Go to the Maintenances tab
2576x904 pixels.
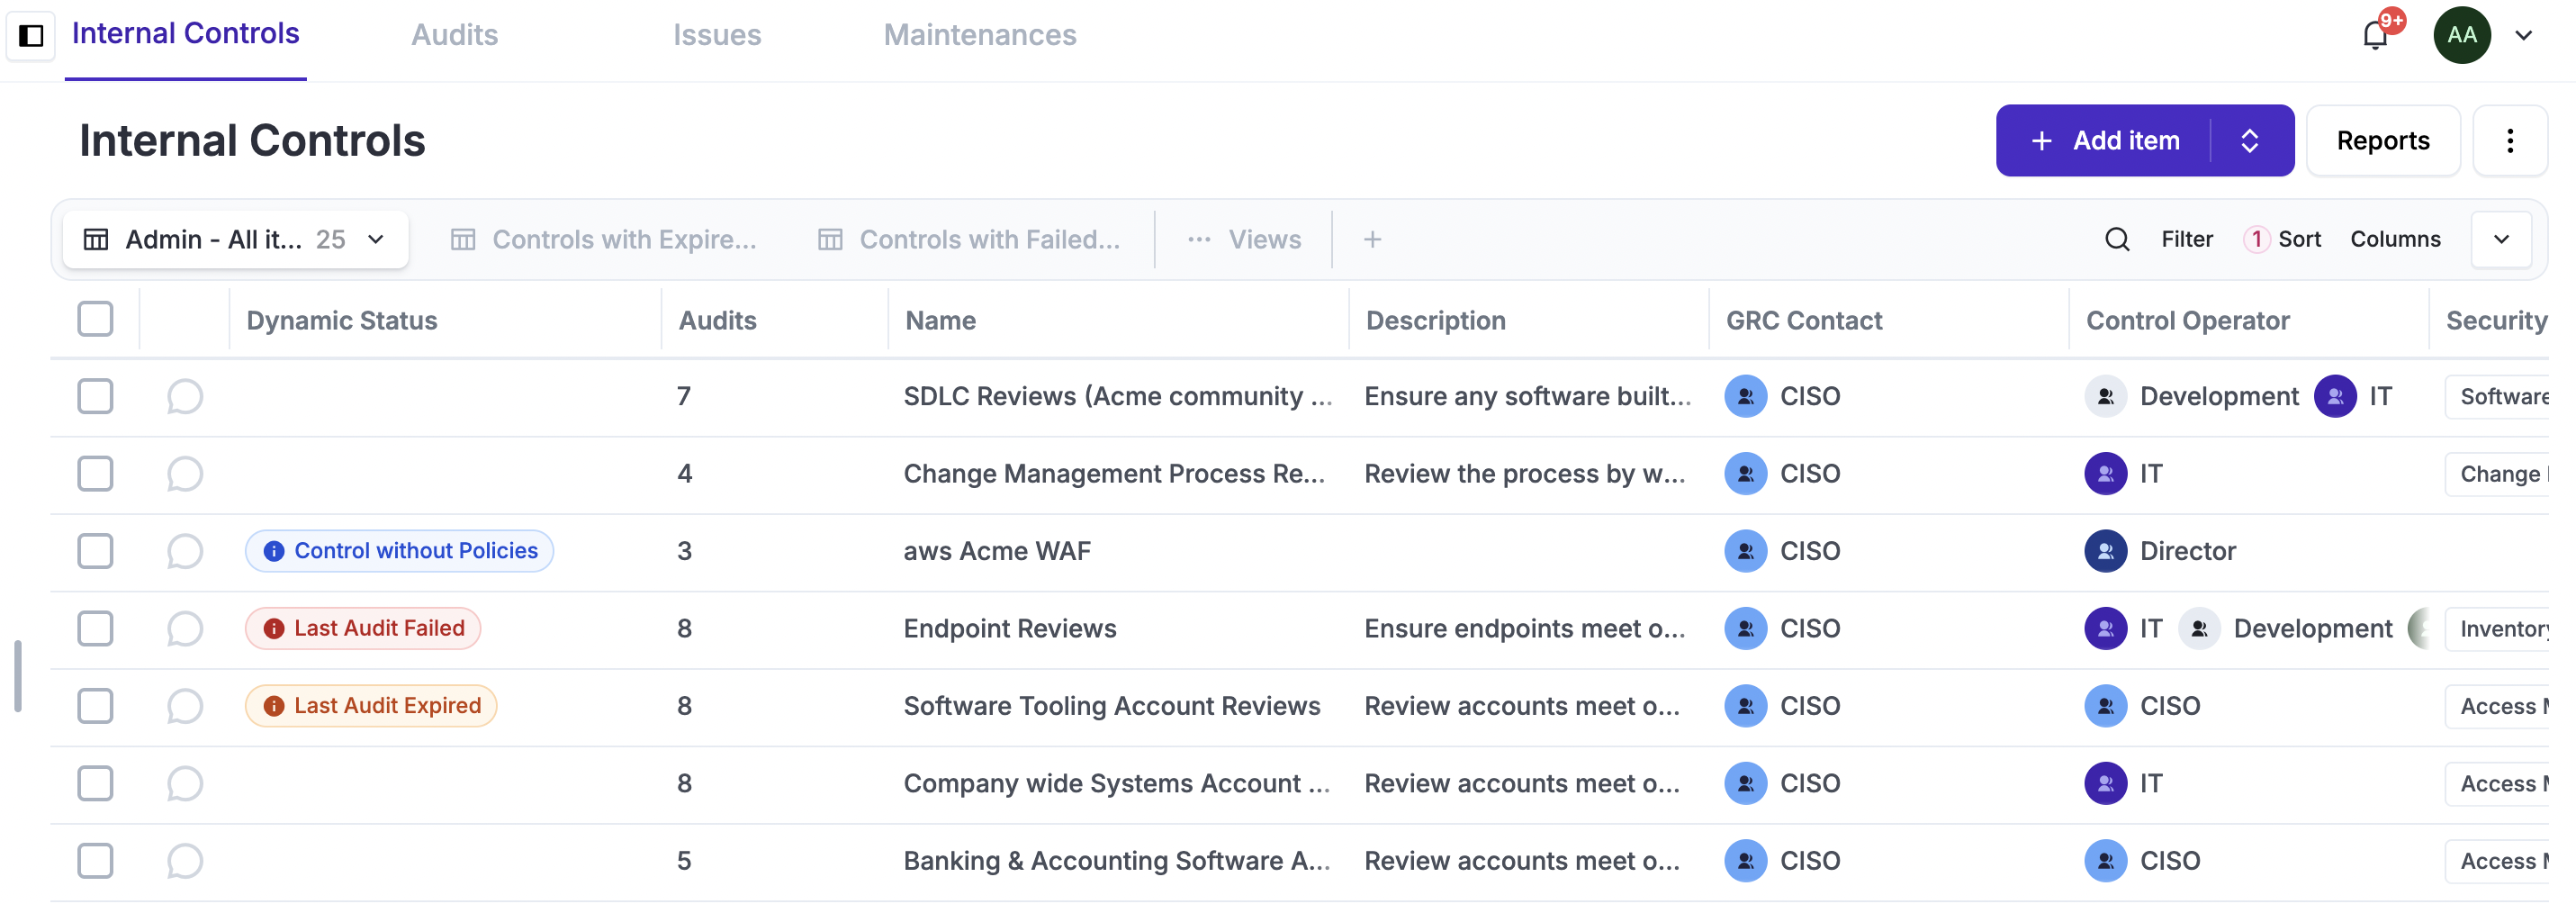pos(979,36)
